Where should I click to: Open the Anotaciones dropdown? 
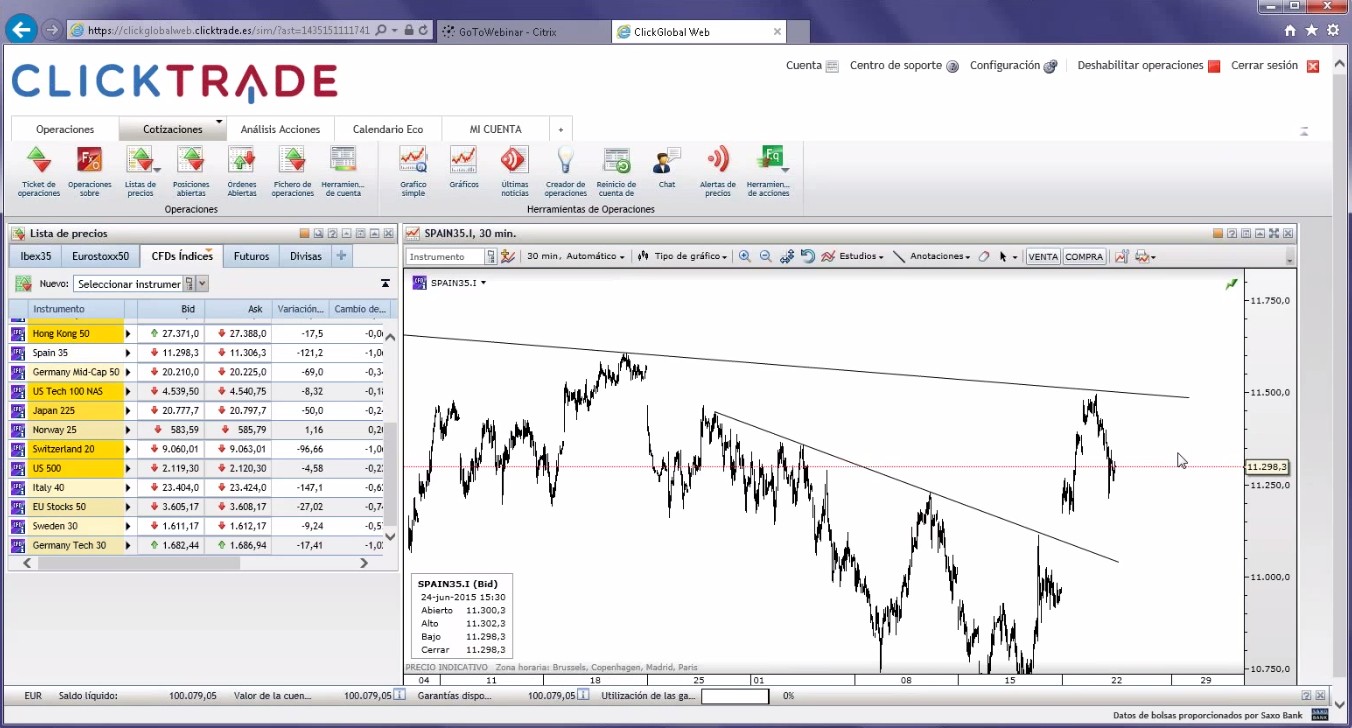[x=932, y=257]
